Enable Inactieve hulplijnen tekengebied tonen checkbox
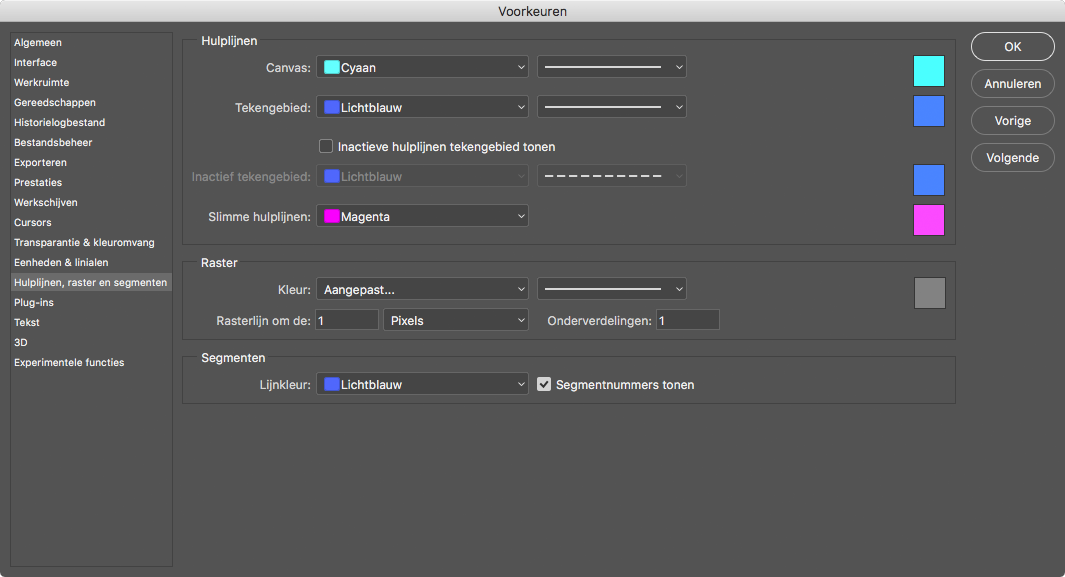 [x=326, y=146]
